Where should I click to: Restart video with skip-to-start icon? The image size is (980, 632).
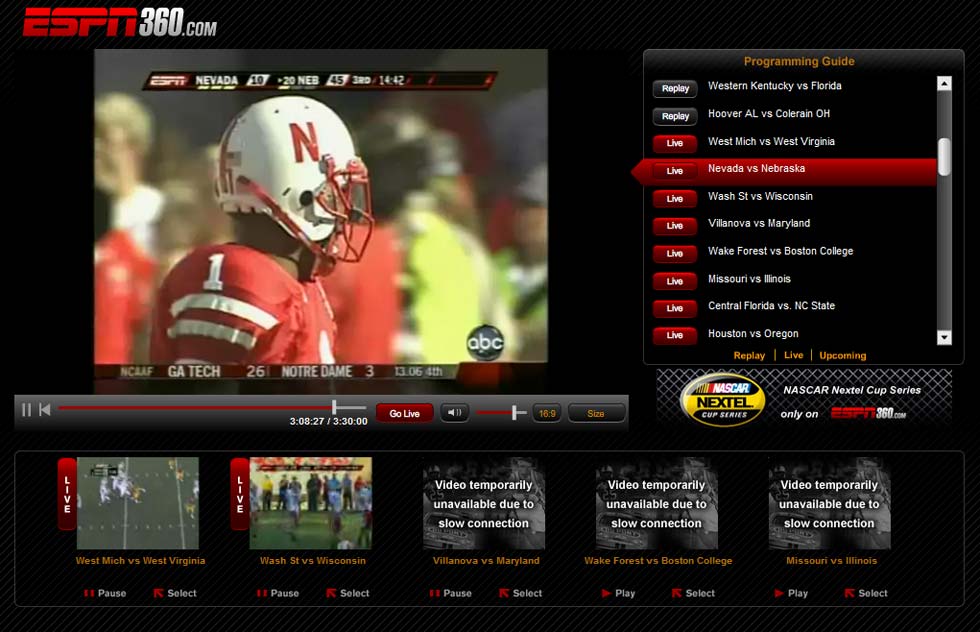[44, 410]
